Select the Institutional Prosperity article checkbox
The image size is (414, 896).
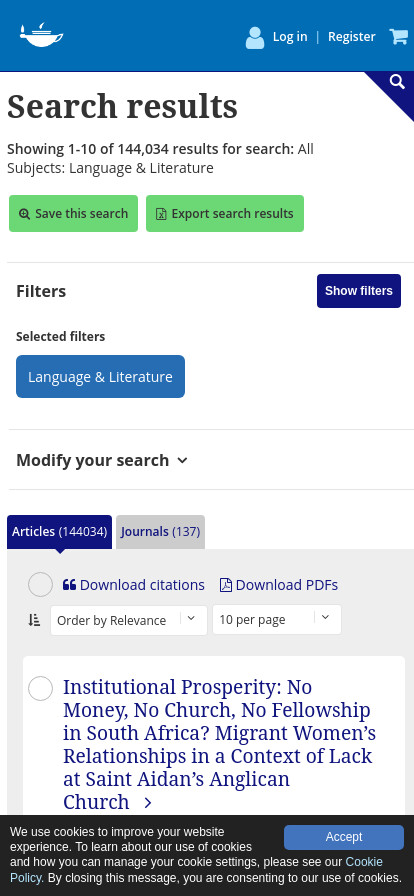(x=41, y=689)
